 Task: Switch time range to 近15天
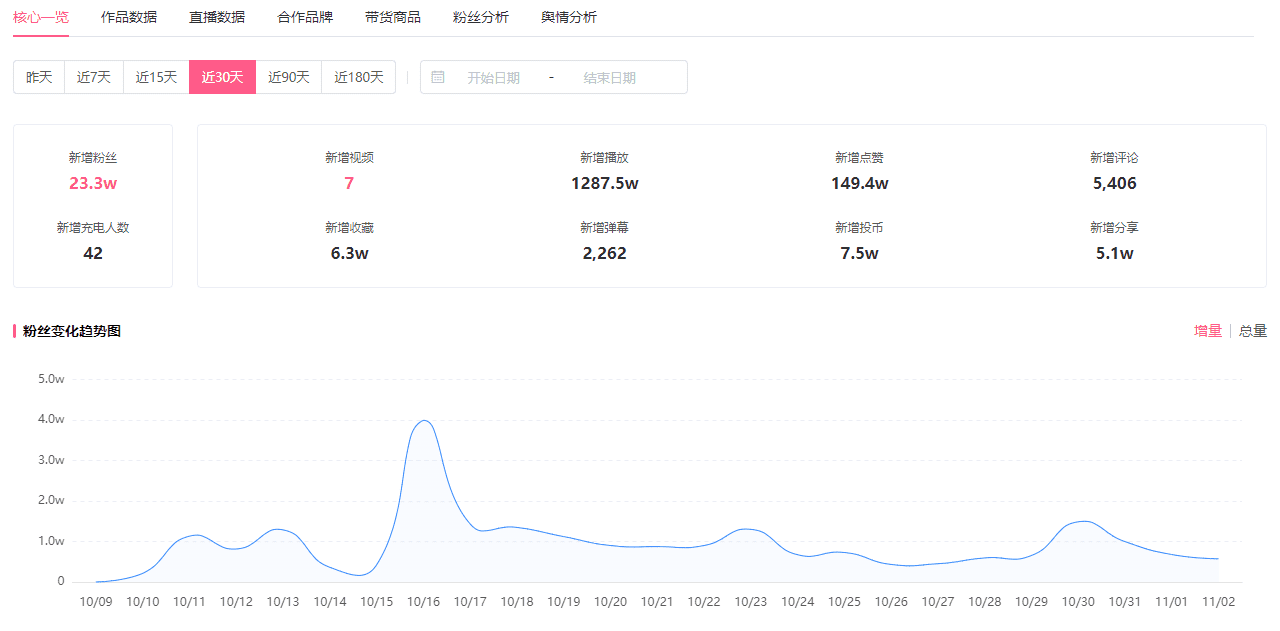[x=156, y=77]
